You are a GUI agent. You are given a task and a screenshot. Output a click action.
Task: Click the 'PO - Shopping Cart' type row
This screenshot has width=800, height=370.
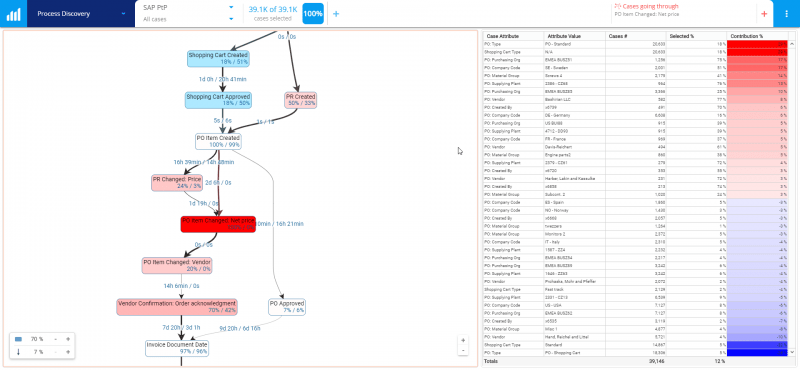(x=635, y=353)
